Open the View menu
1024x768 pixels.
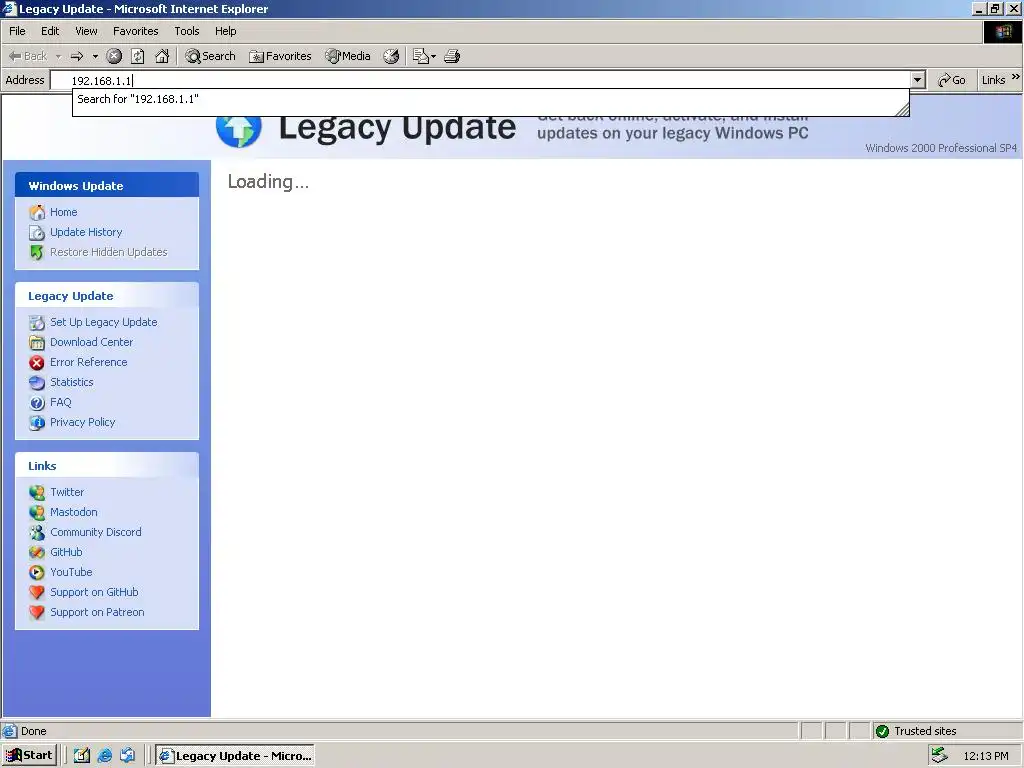coord(86,31)
